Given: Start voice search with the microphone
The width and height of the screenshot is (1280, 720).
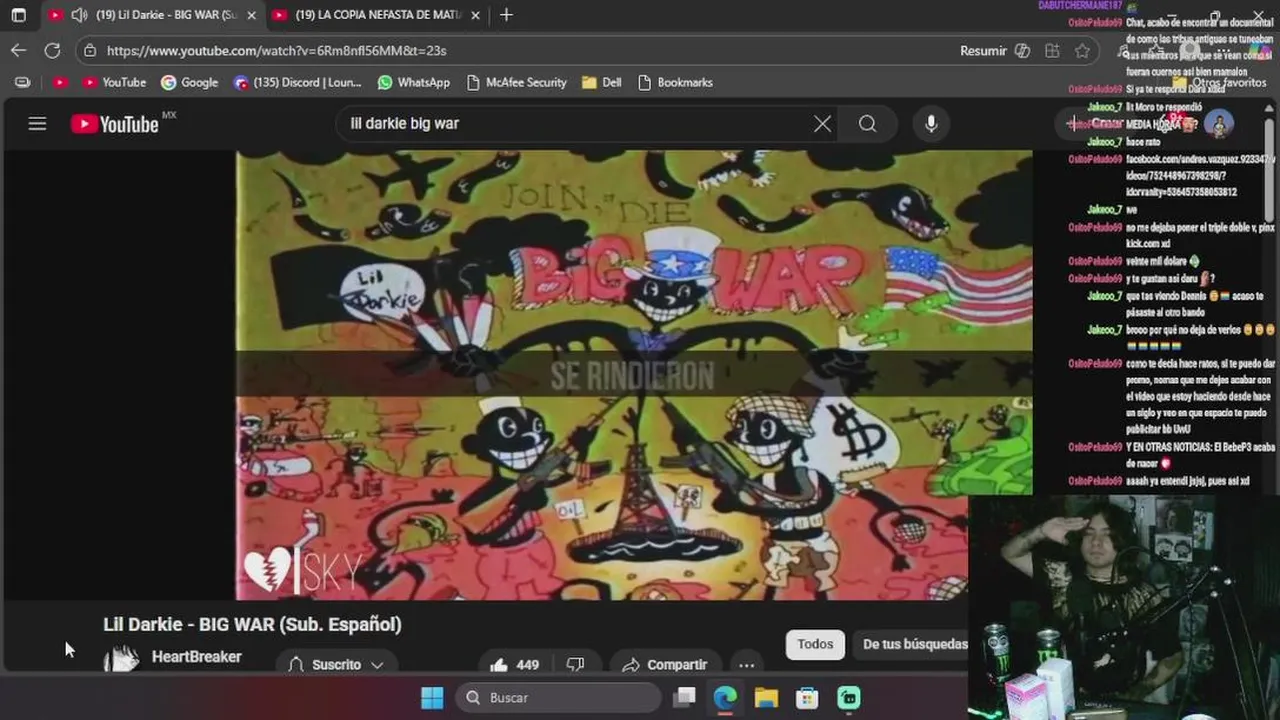Looking at the screenshot, I should 931,124.
